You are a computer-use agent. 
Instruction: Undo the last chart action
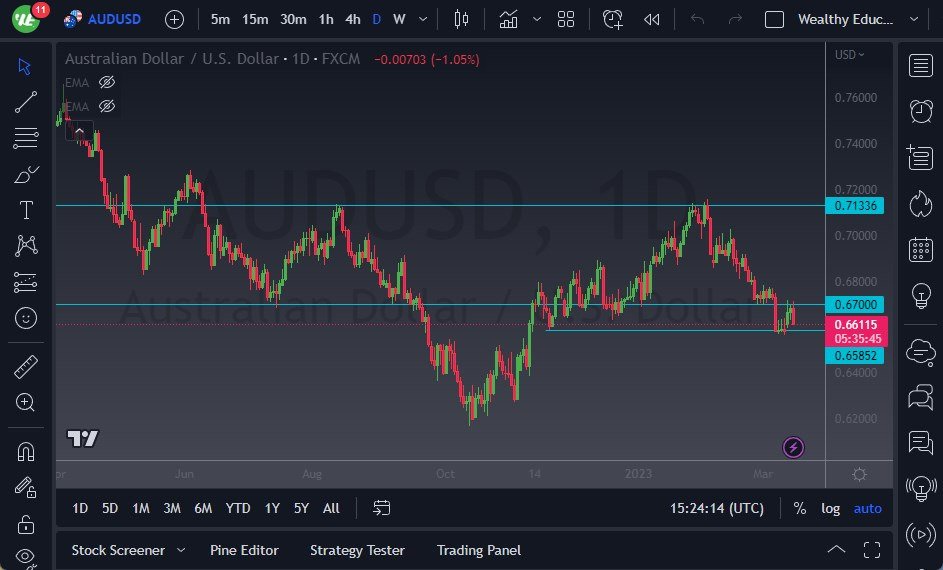coord(698,19)
